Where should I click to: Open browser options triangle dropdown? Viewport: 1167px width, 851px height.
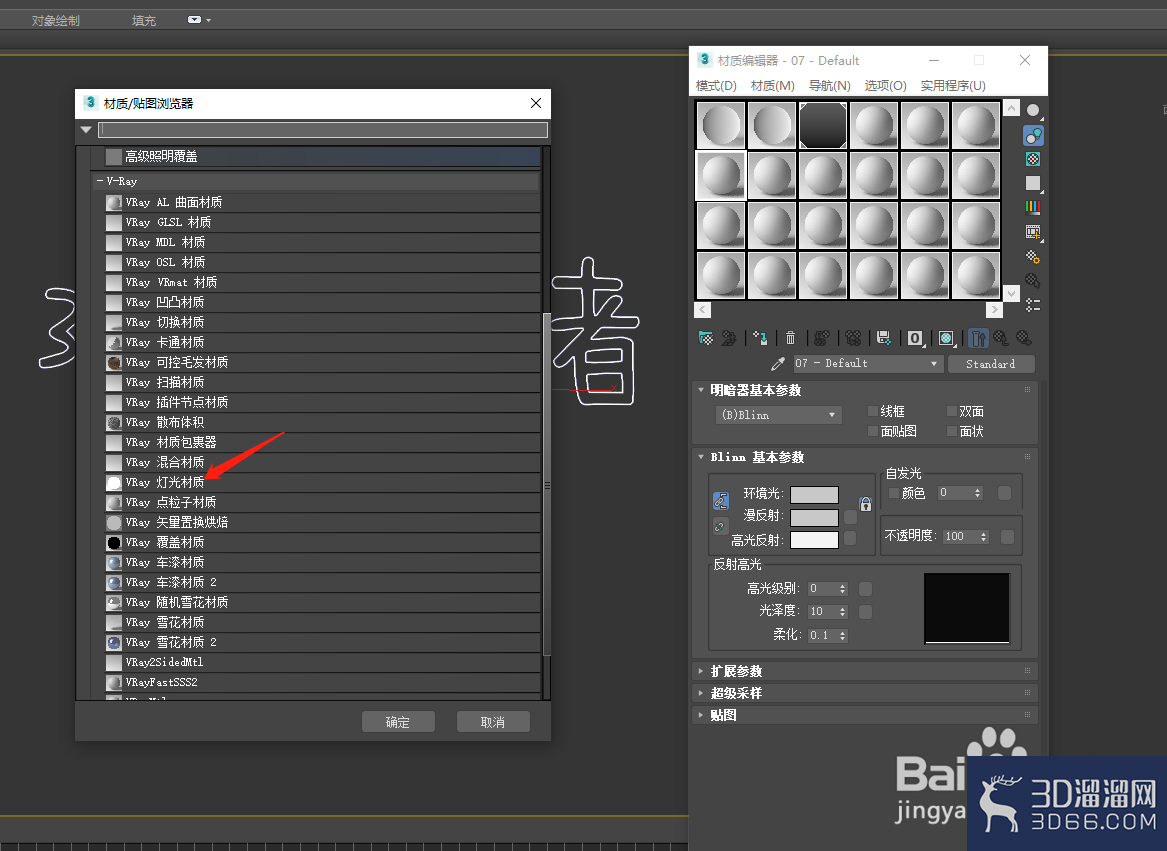tap(86, 130)
